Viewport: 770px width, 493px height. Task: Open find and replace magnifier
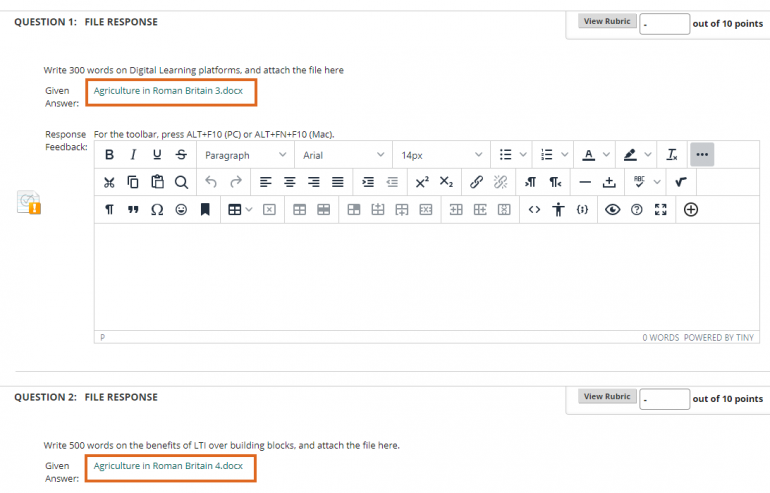pos(181,183)
